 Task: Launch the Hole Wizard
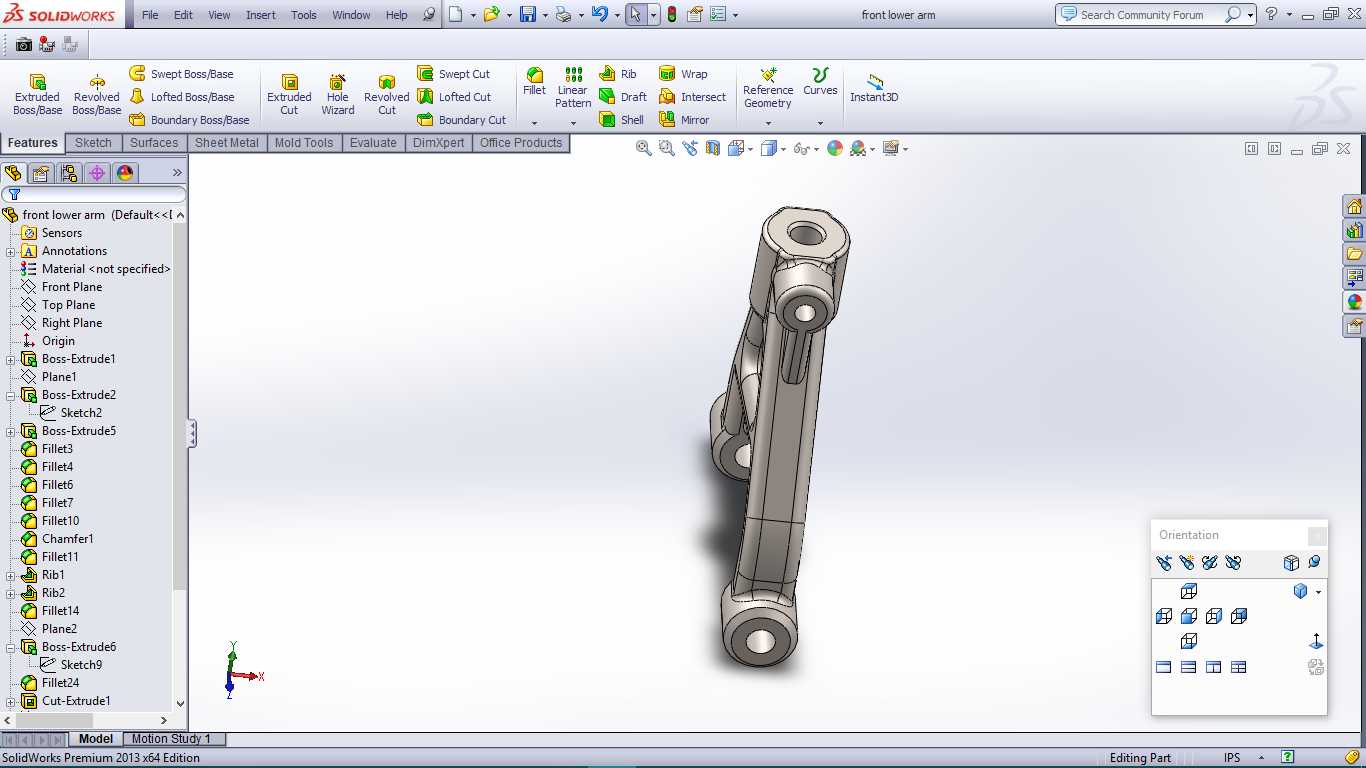tap(338, 95)
